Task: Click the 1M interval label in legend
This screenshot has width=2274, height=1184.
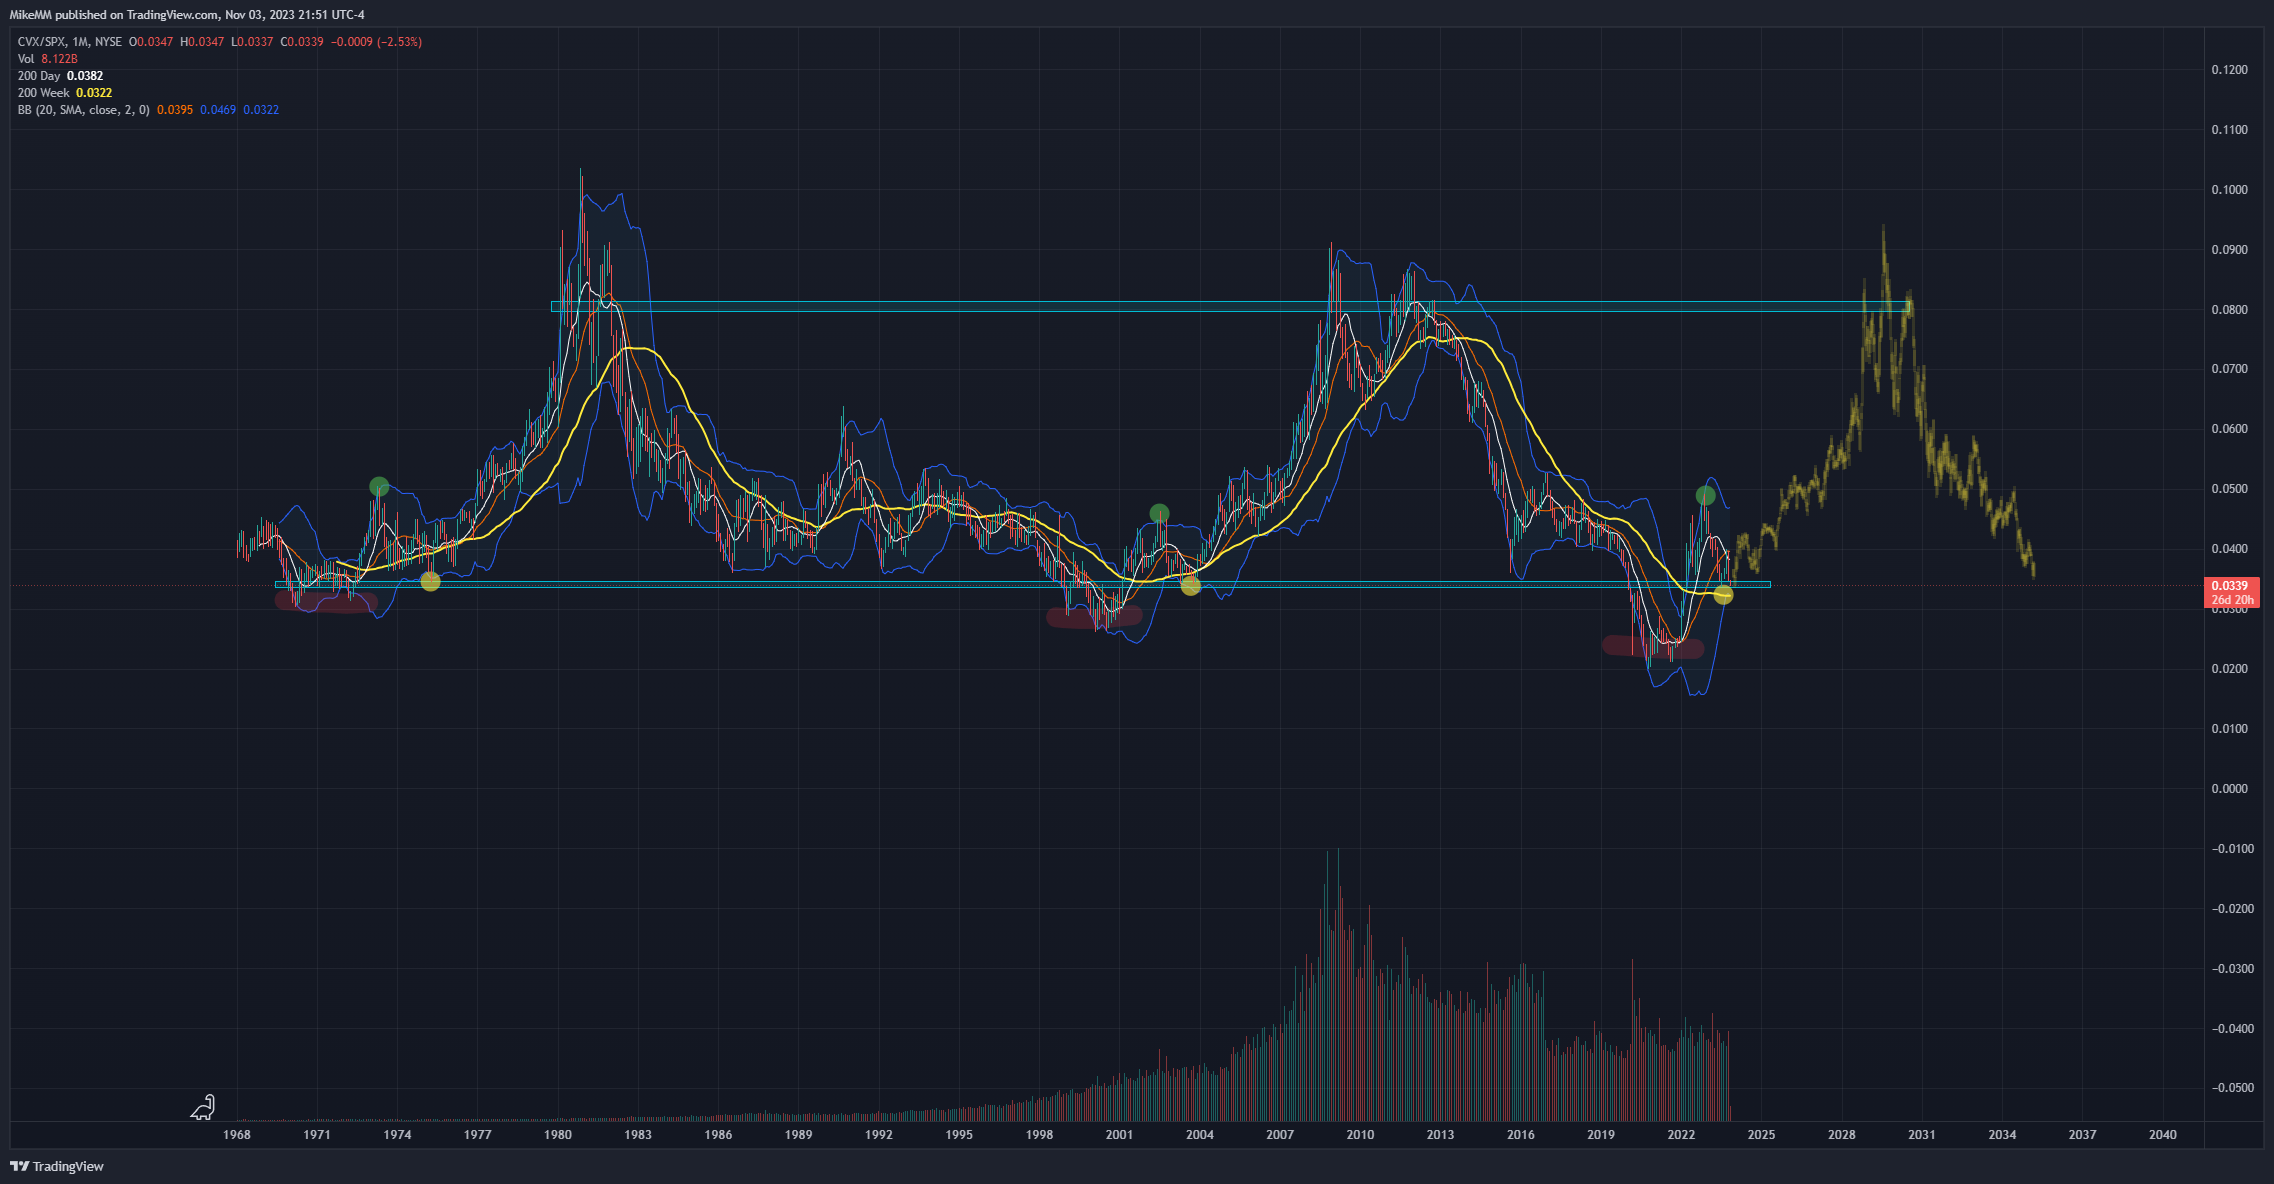Action: tap(80, 42)
